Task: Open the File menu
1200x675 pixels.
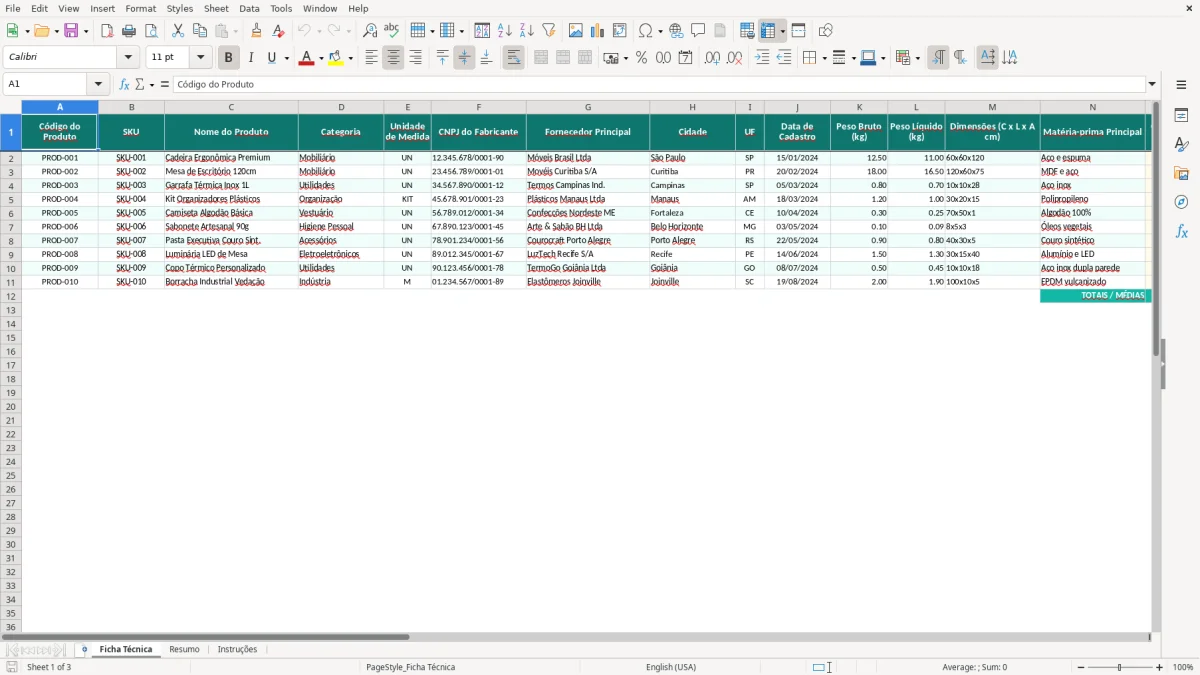Action: pos(13,8)
